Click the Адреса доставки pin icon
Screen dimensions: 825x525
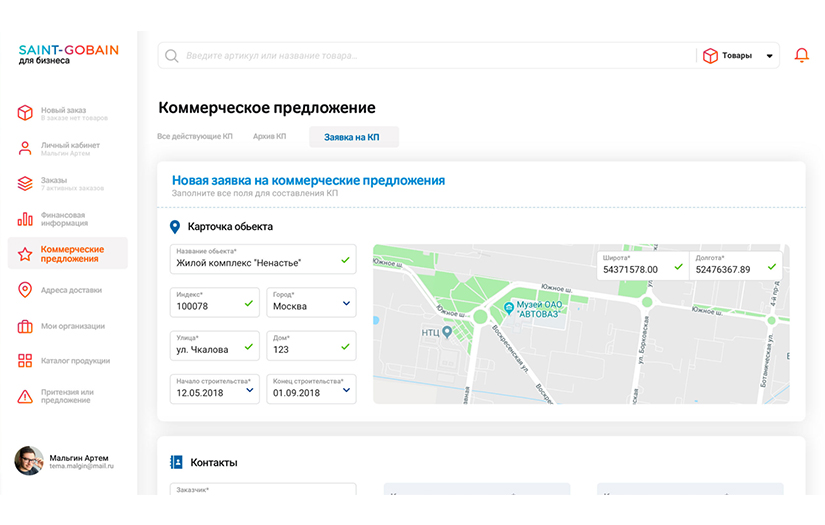click(x=25, y=290)
